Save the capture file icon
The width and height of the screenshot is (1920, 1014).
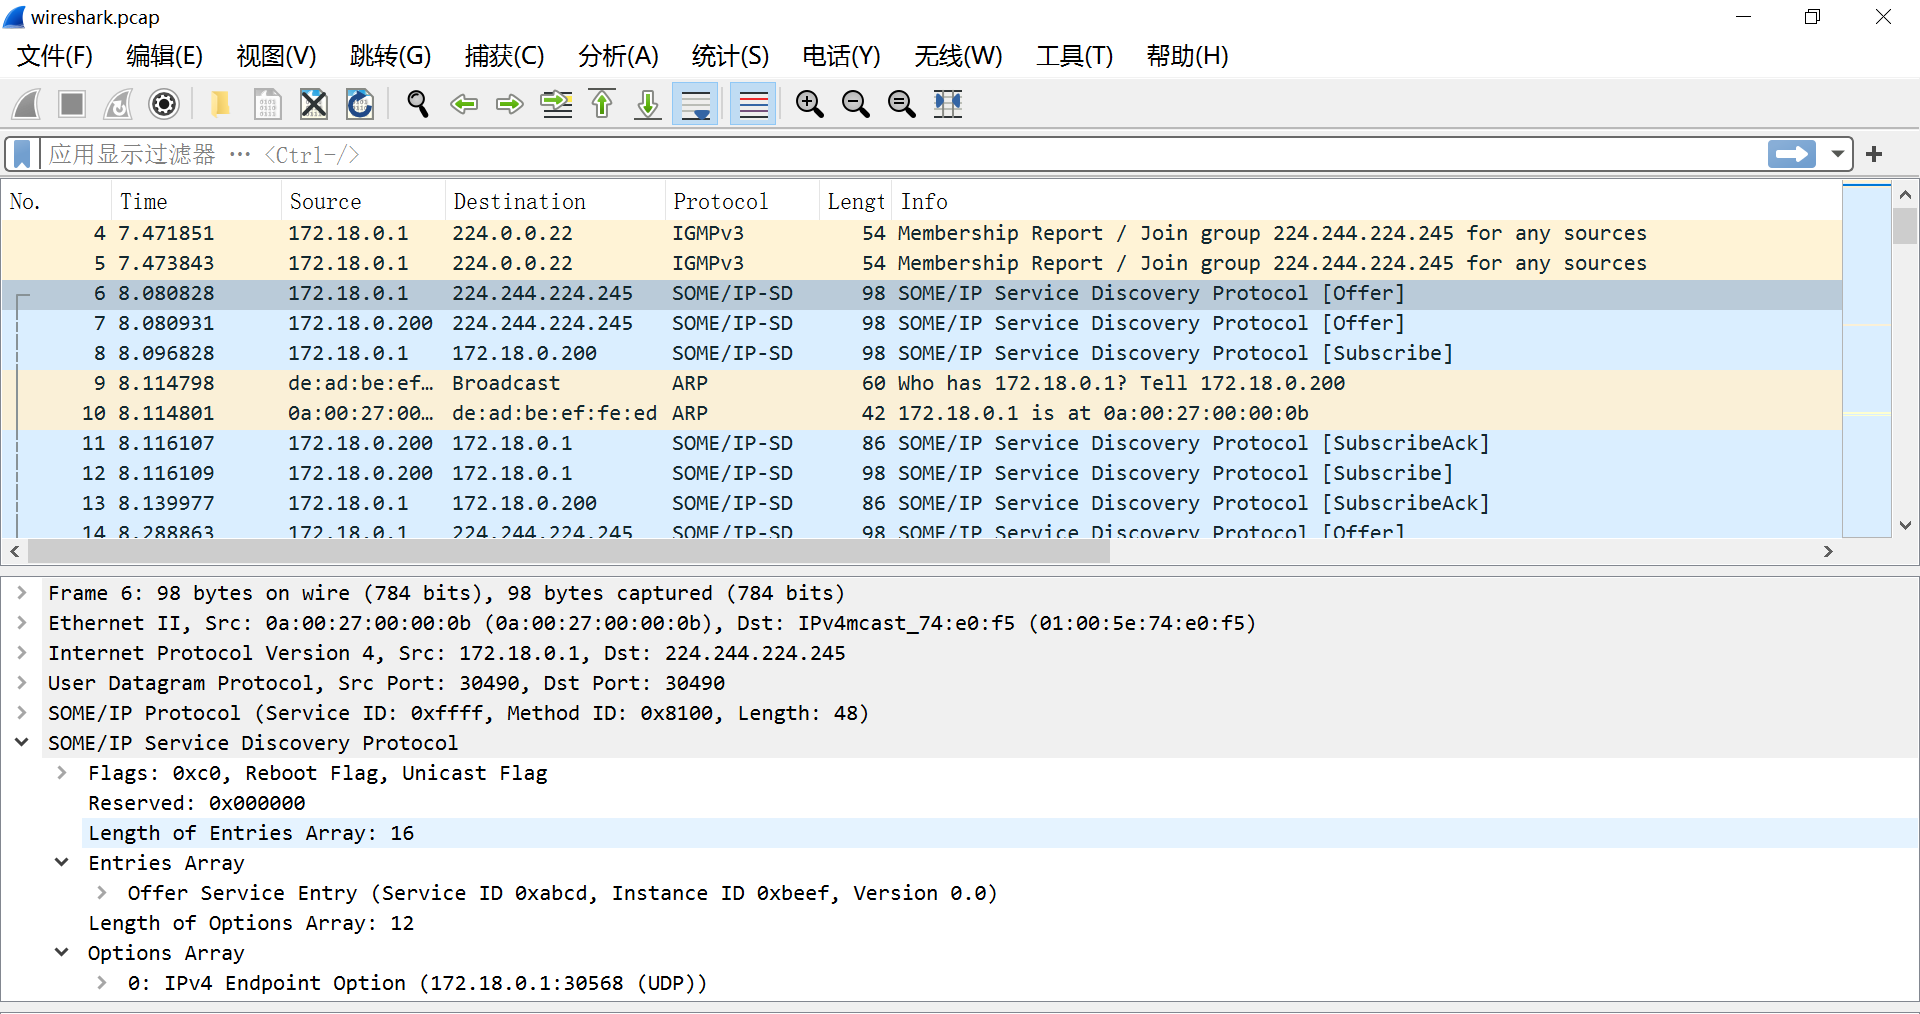click(x=267, y=104)
